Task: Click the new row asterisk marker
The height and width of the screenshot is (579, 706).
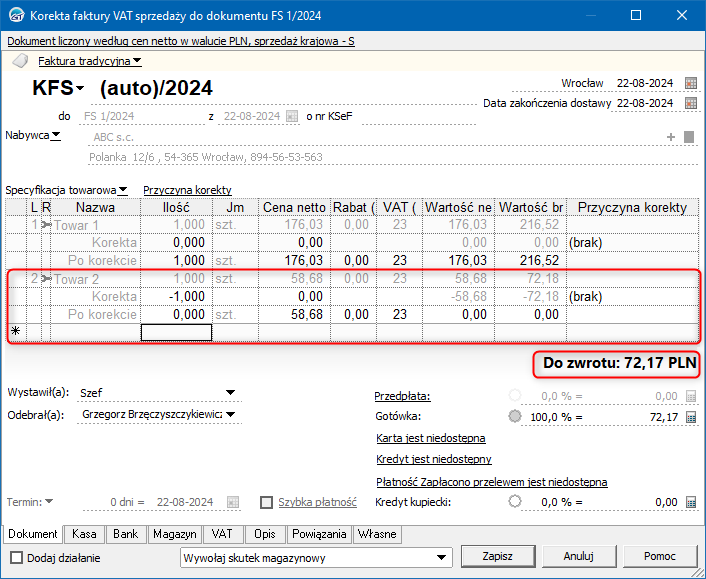Action: [16, 332]
